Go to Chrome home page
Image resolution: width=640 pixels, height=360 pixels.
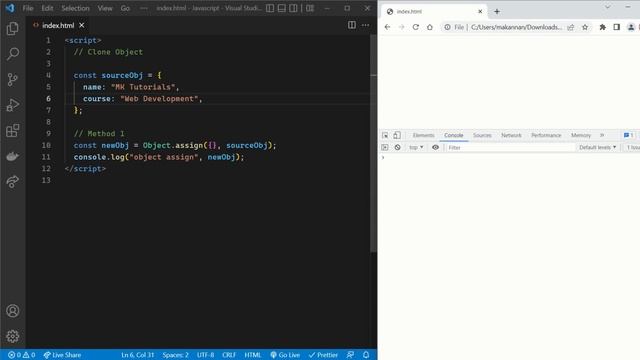pos(430,27)
